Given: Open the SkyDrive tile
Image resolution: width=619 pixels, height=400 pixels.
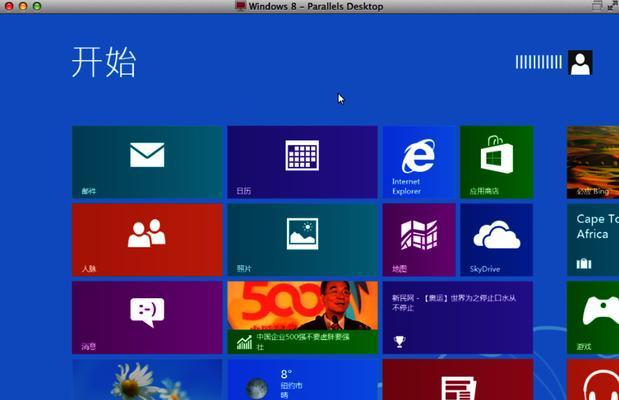Looking at the screenshot, I should pos(497,240).
